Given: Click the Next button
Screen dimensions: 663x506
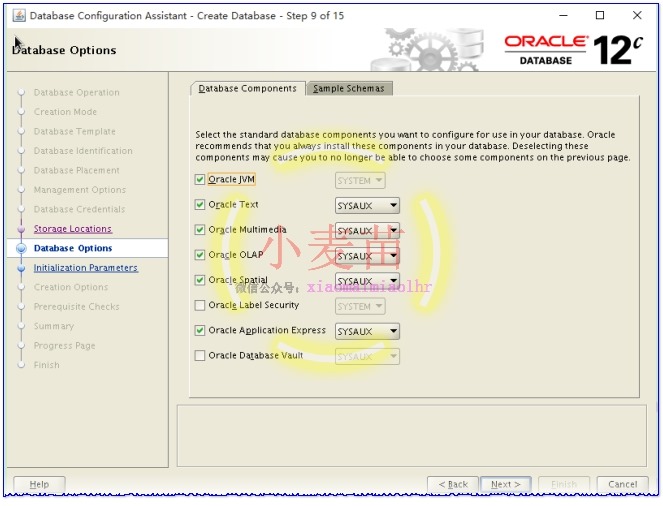Looking at the screenshot, I should (x=506, y=484).
